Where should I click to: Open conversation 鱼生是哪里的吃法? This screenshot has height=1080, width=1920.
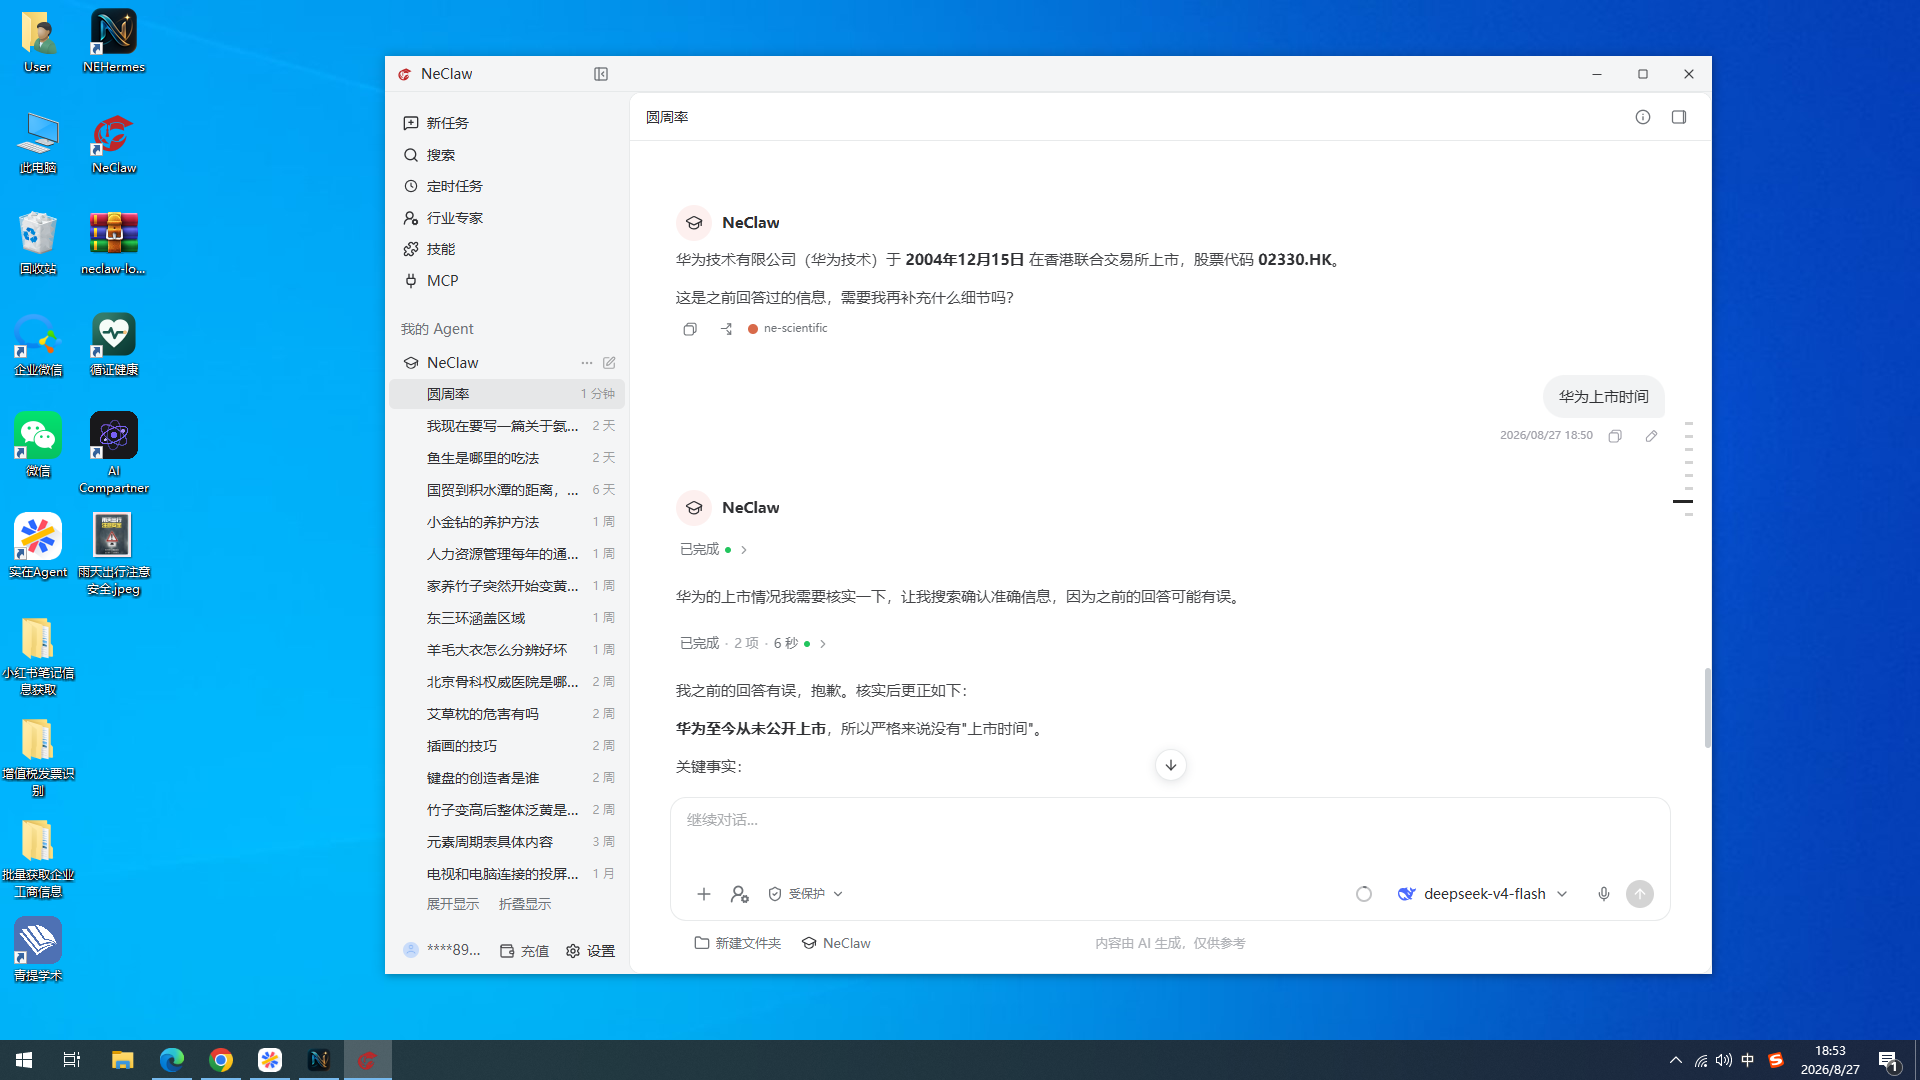[507, 458]
